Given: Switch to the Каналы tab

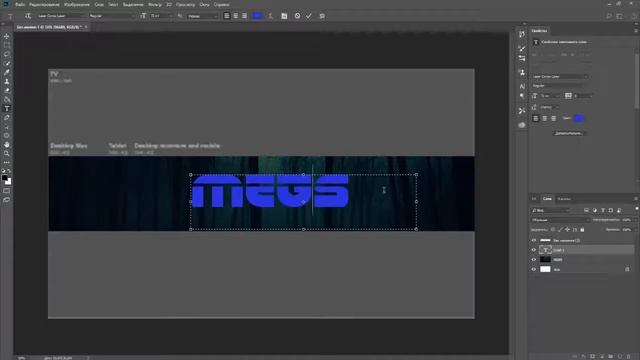Looking at the screenshot, I should coord(564,199).
